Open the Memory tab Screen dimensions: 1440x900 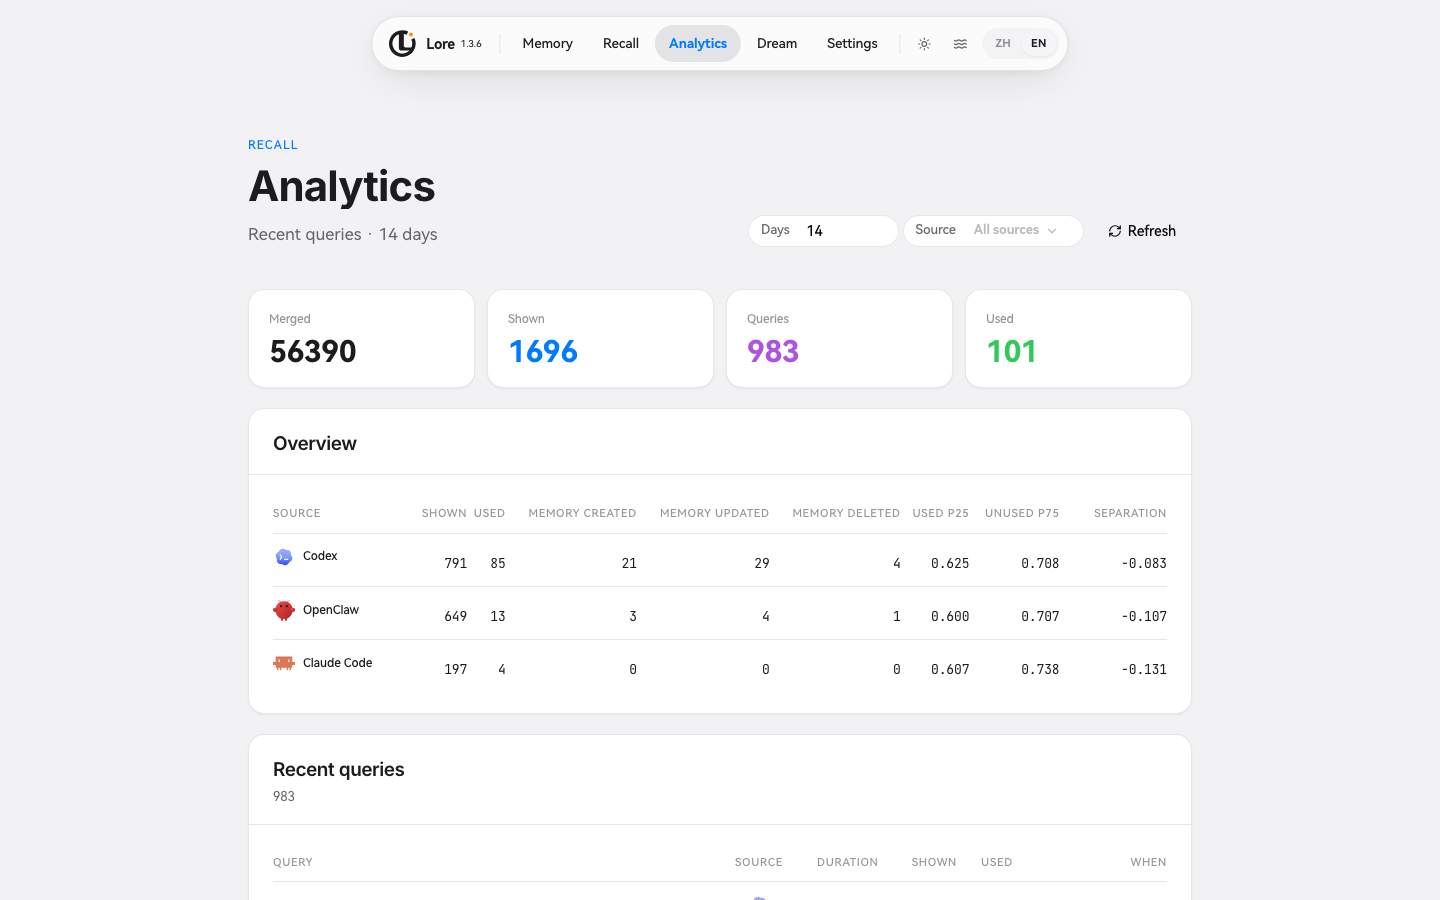(x=547, y=43)
